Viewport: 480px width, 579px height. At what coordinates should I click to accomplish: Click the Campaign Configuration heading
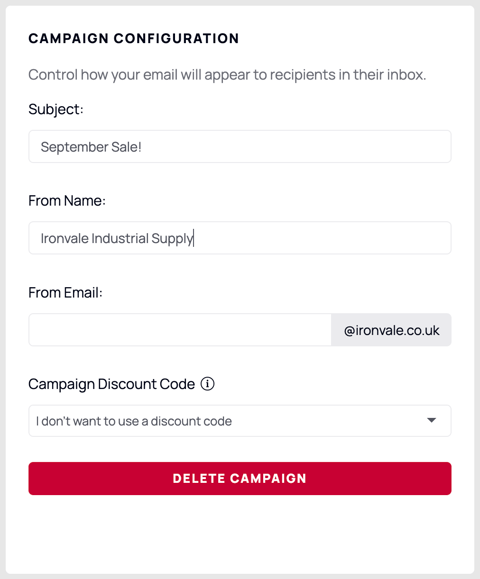click(x=134, y=38)
